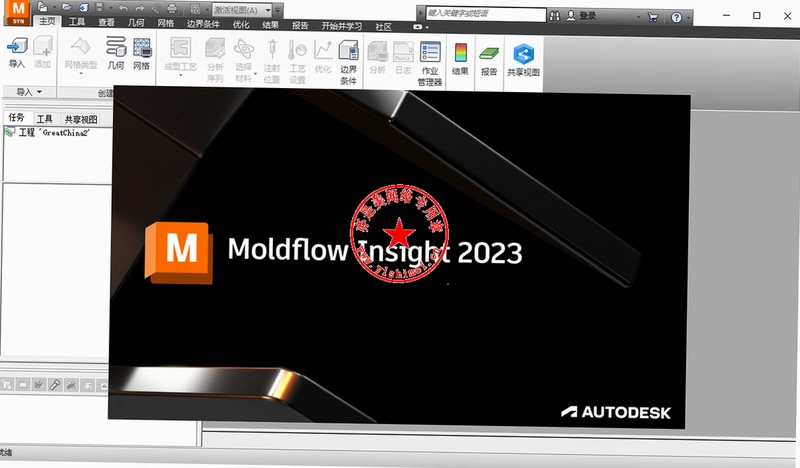Click the print icon in quick access toolbar
Viewport: 800px width, 468px height.
[172, 8]
